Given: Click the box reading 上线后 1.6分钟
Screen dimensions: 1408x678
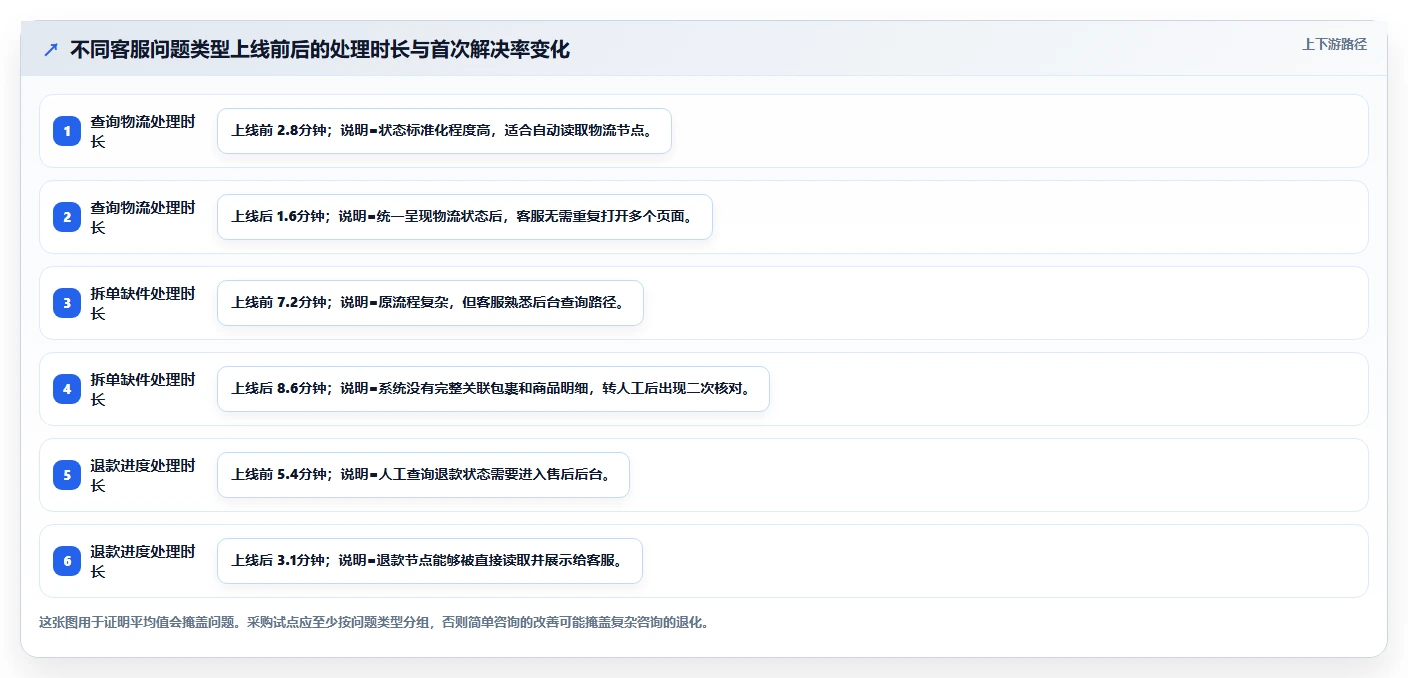Looking at the screenshot, I should tap(465, 217).
